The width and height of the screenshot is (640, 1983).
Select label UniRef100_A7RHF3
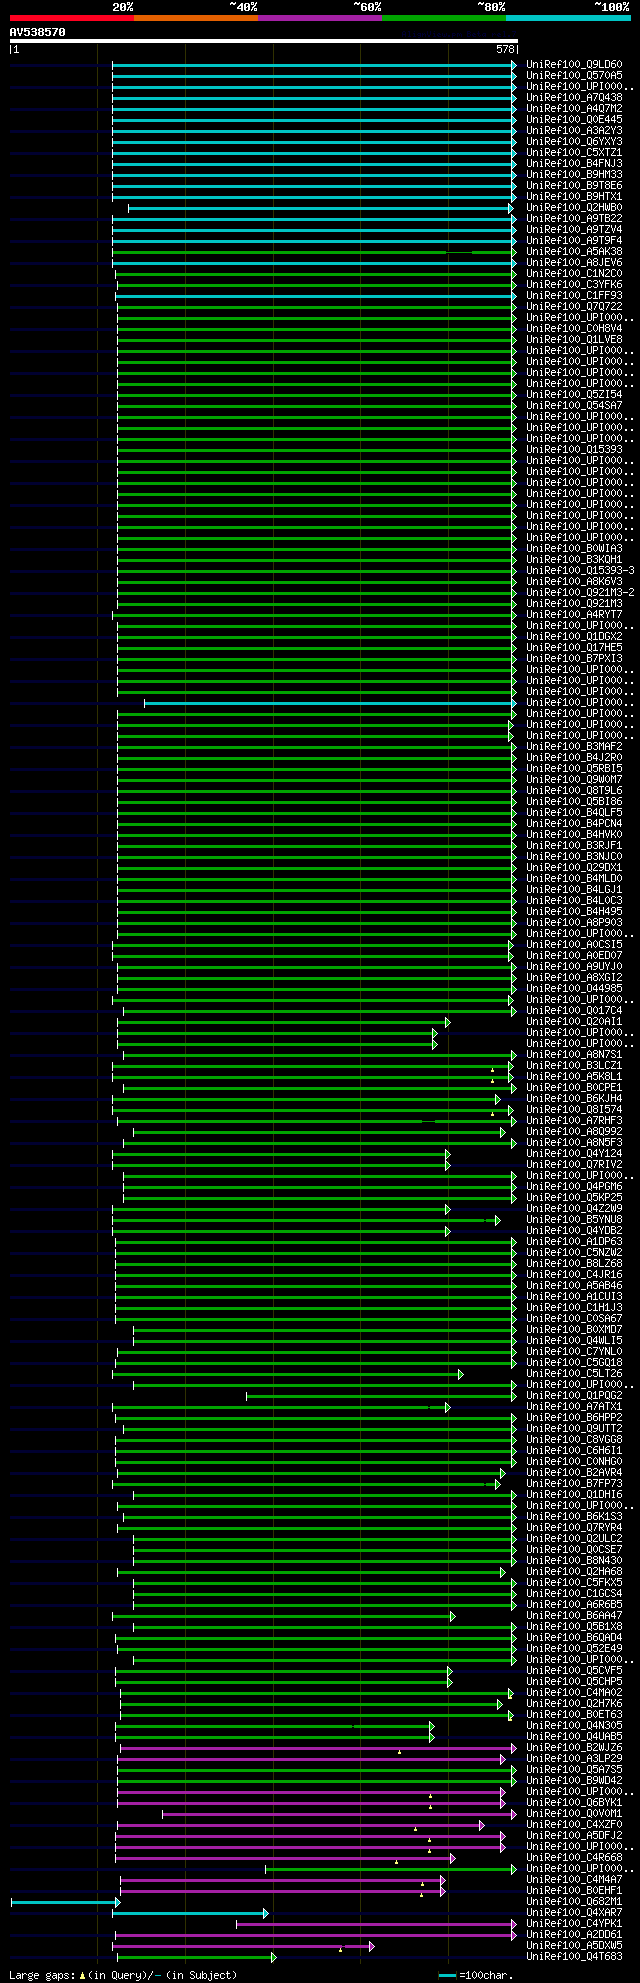574,1121
